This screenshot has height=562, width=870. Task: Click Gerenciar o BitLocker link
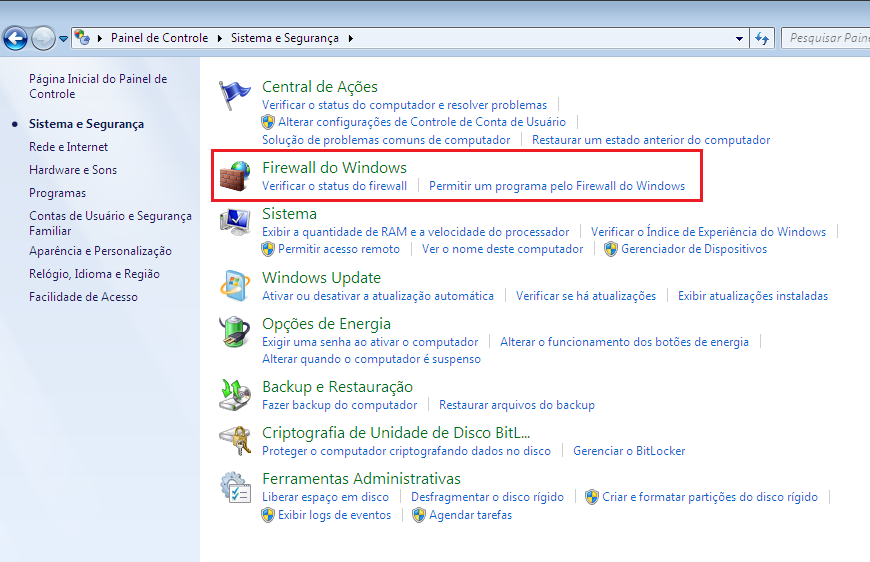pyautogui.click(x=629, y=451)
